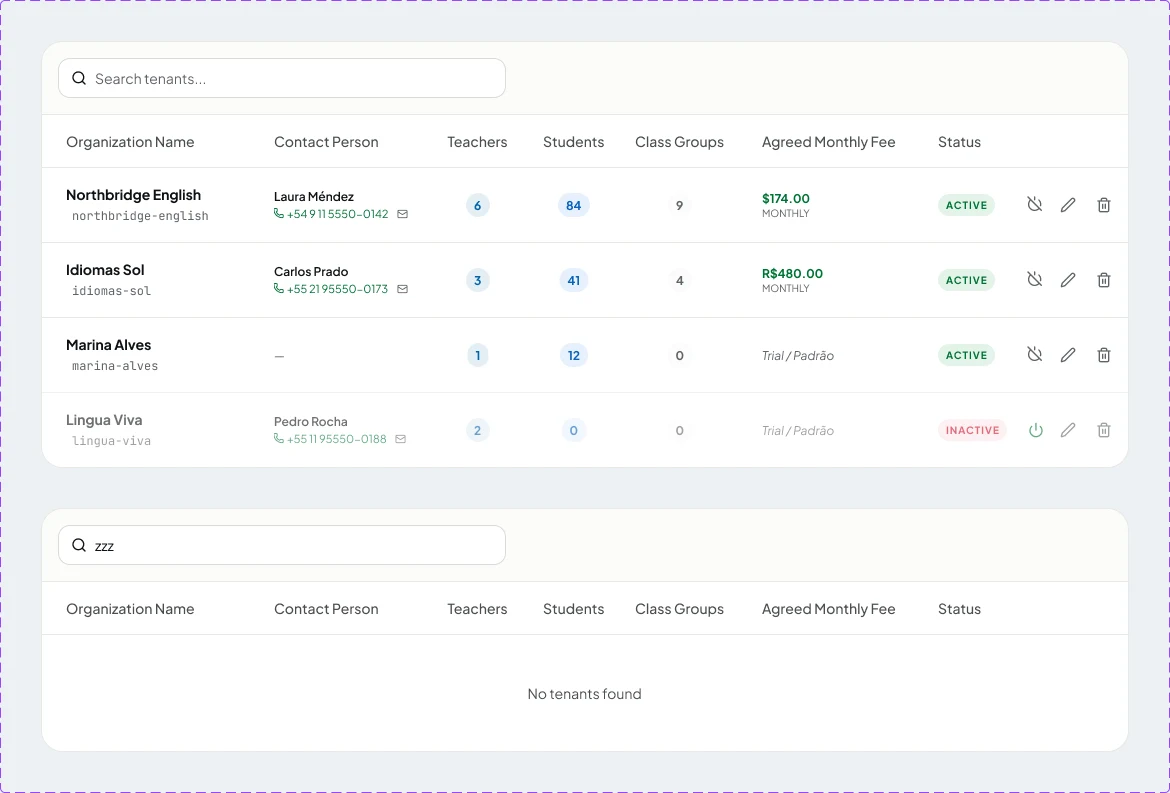This screenshot has height=793, width=1170.
Task: Edit Idiomas Sol with pencil icon
Action: click(1068, 280)
